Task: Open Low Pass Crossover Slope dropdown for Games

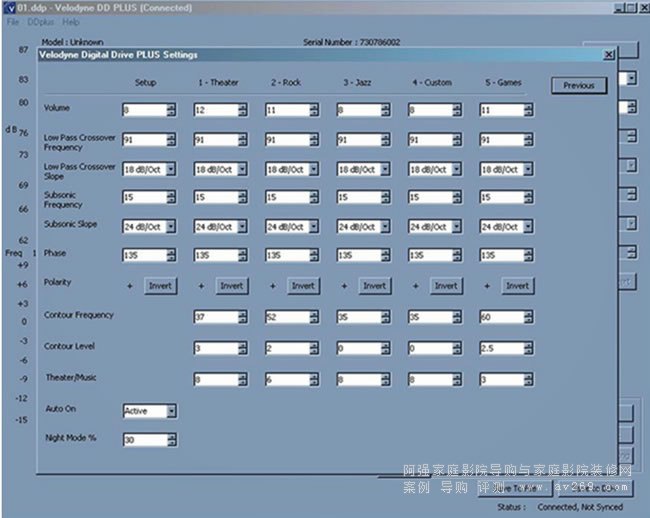Action: (529, 169)
